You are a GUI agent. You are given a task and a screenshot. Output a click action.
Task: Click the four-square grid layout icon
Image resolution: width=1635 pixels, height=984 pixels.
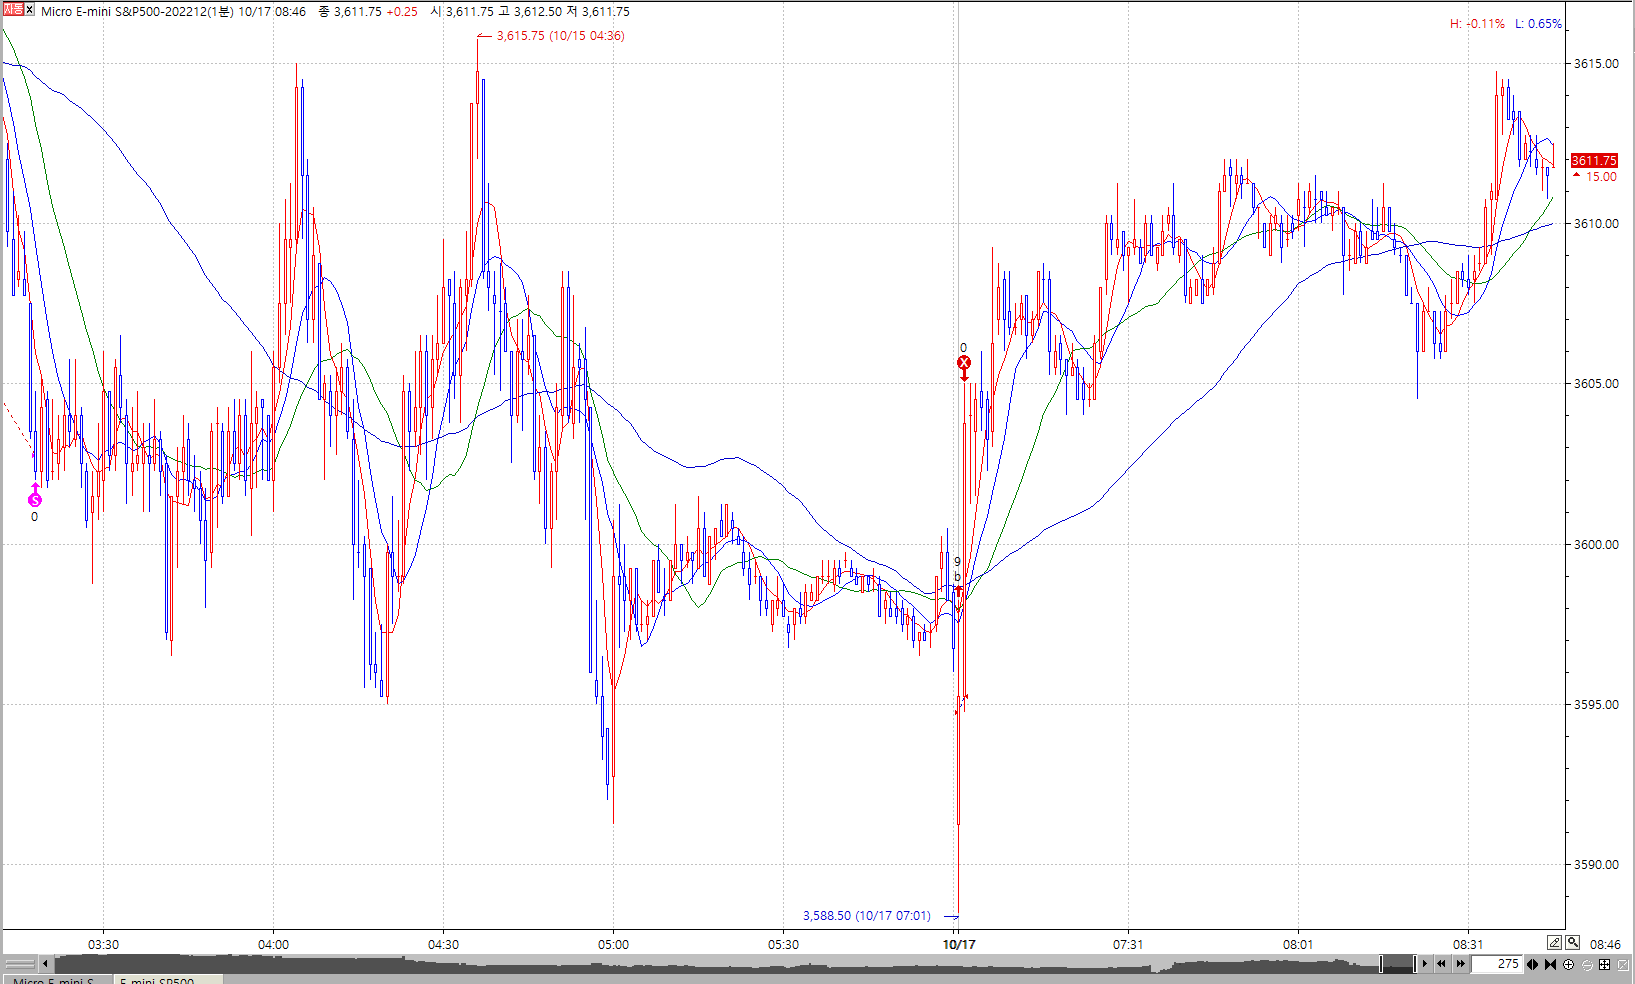point(1604,964)
